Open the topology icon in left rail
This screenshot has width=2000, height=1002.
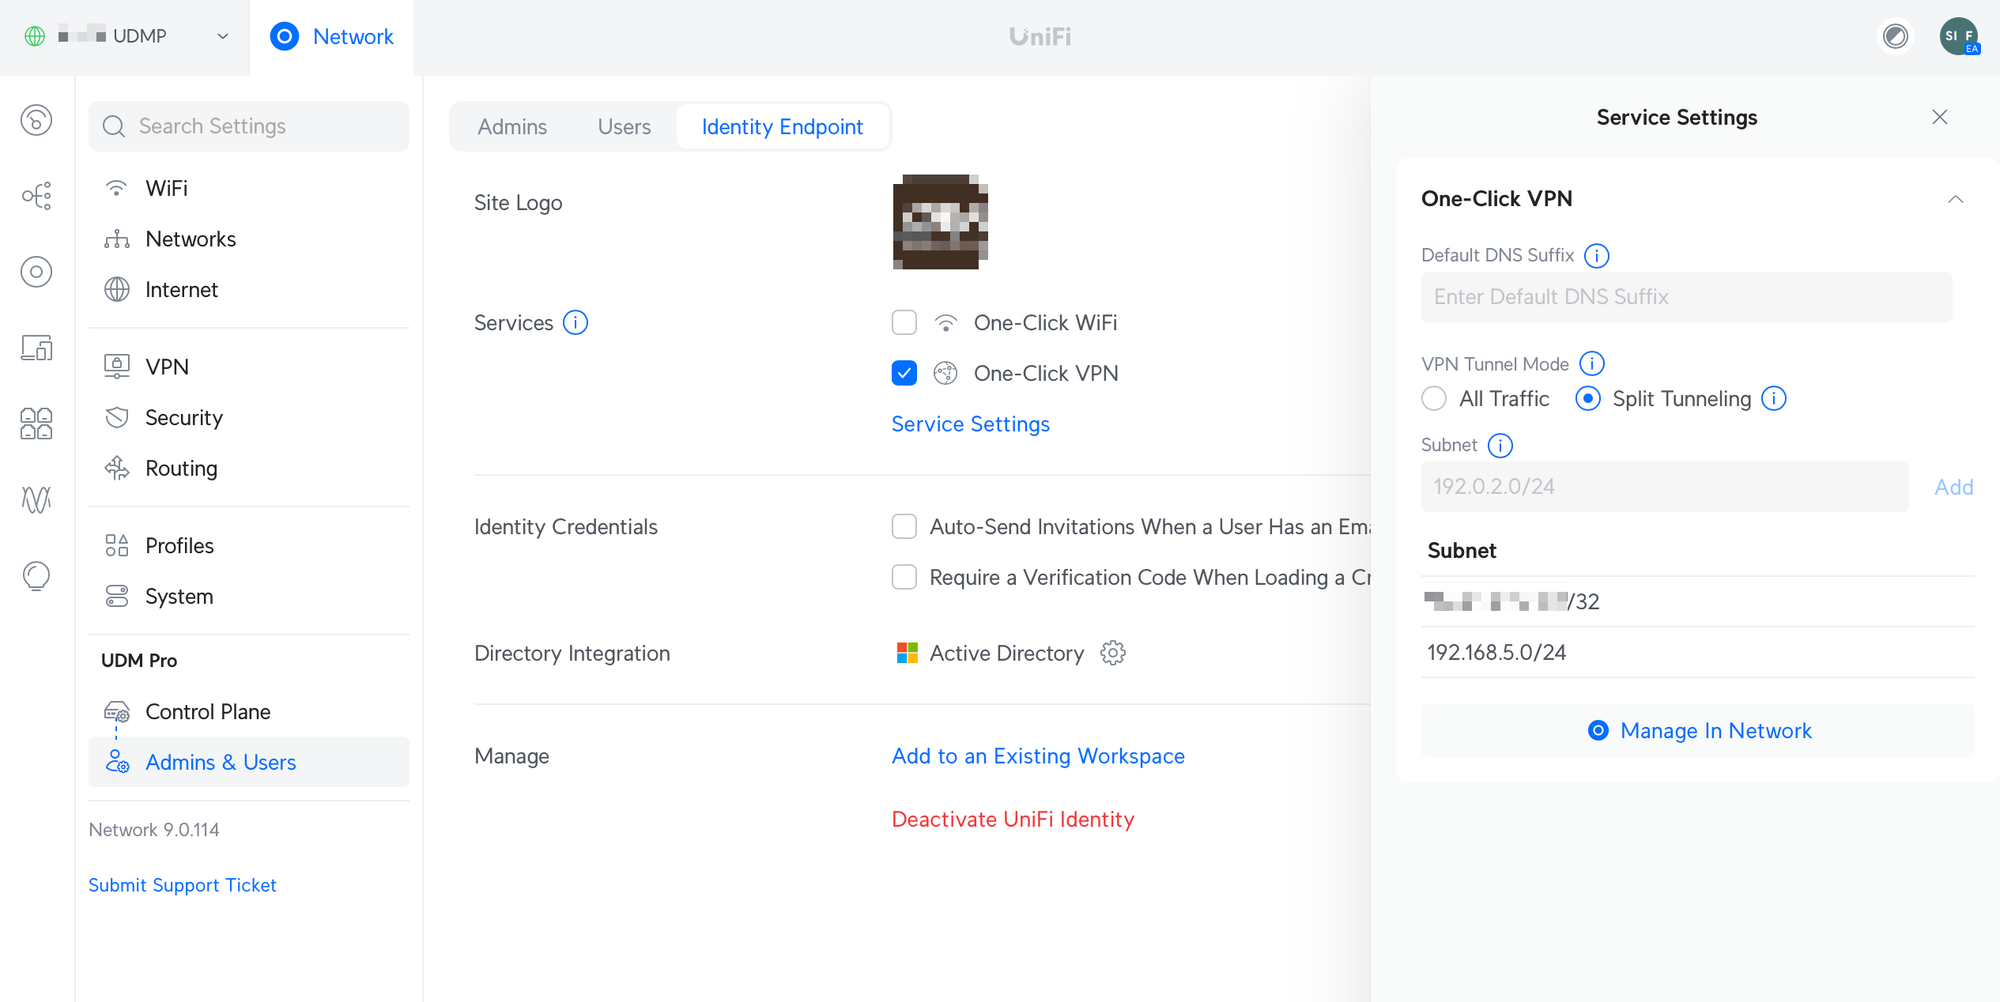37,196
